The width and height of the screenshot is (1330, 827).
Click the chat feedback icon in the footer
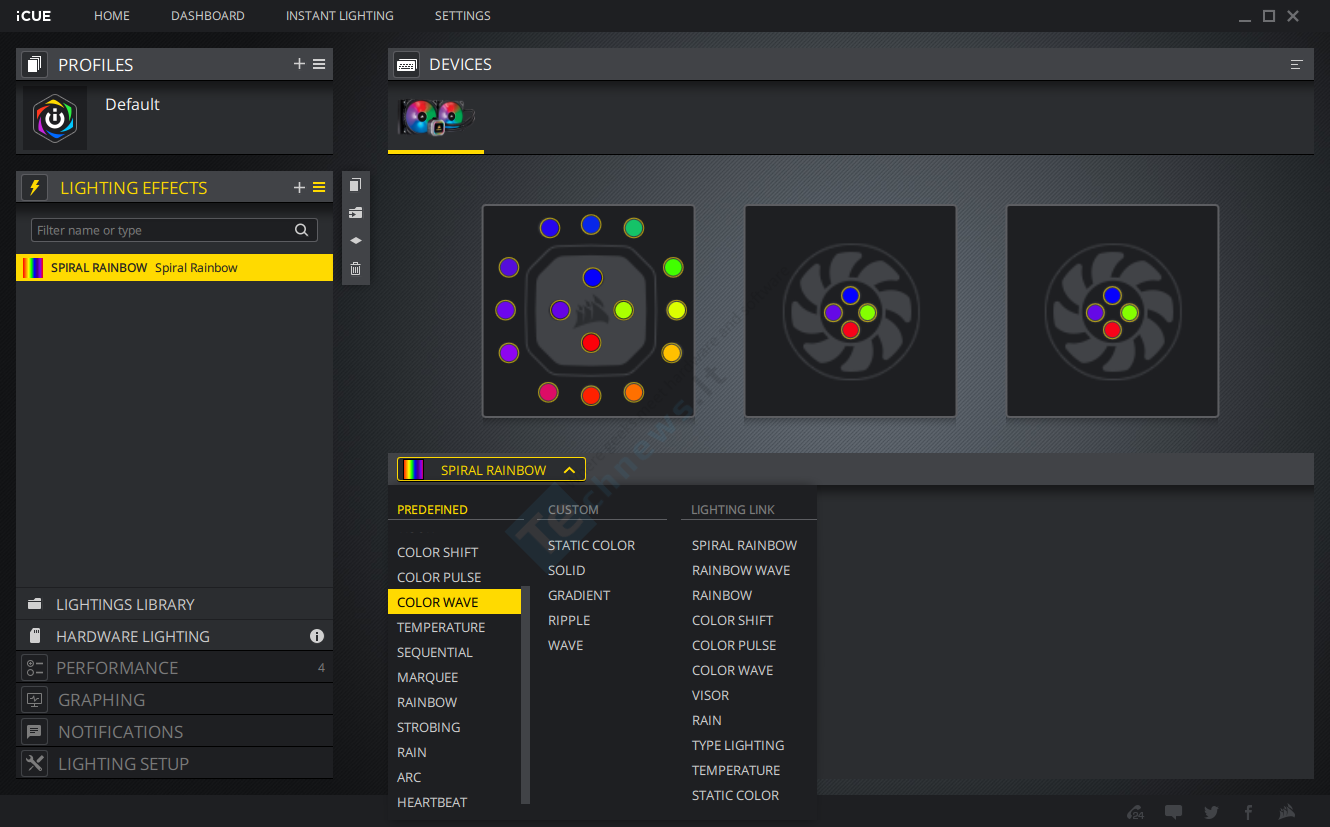[1174, 812]
